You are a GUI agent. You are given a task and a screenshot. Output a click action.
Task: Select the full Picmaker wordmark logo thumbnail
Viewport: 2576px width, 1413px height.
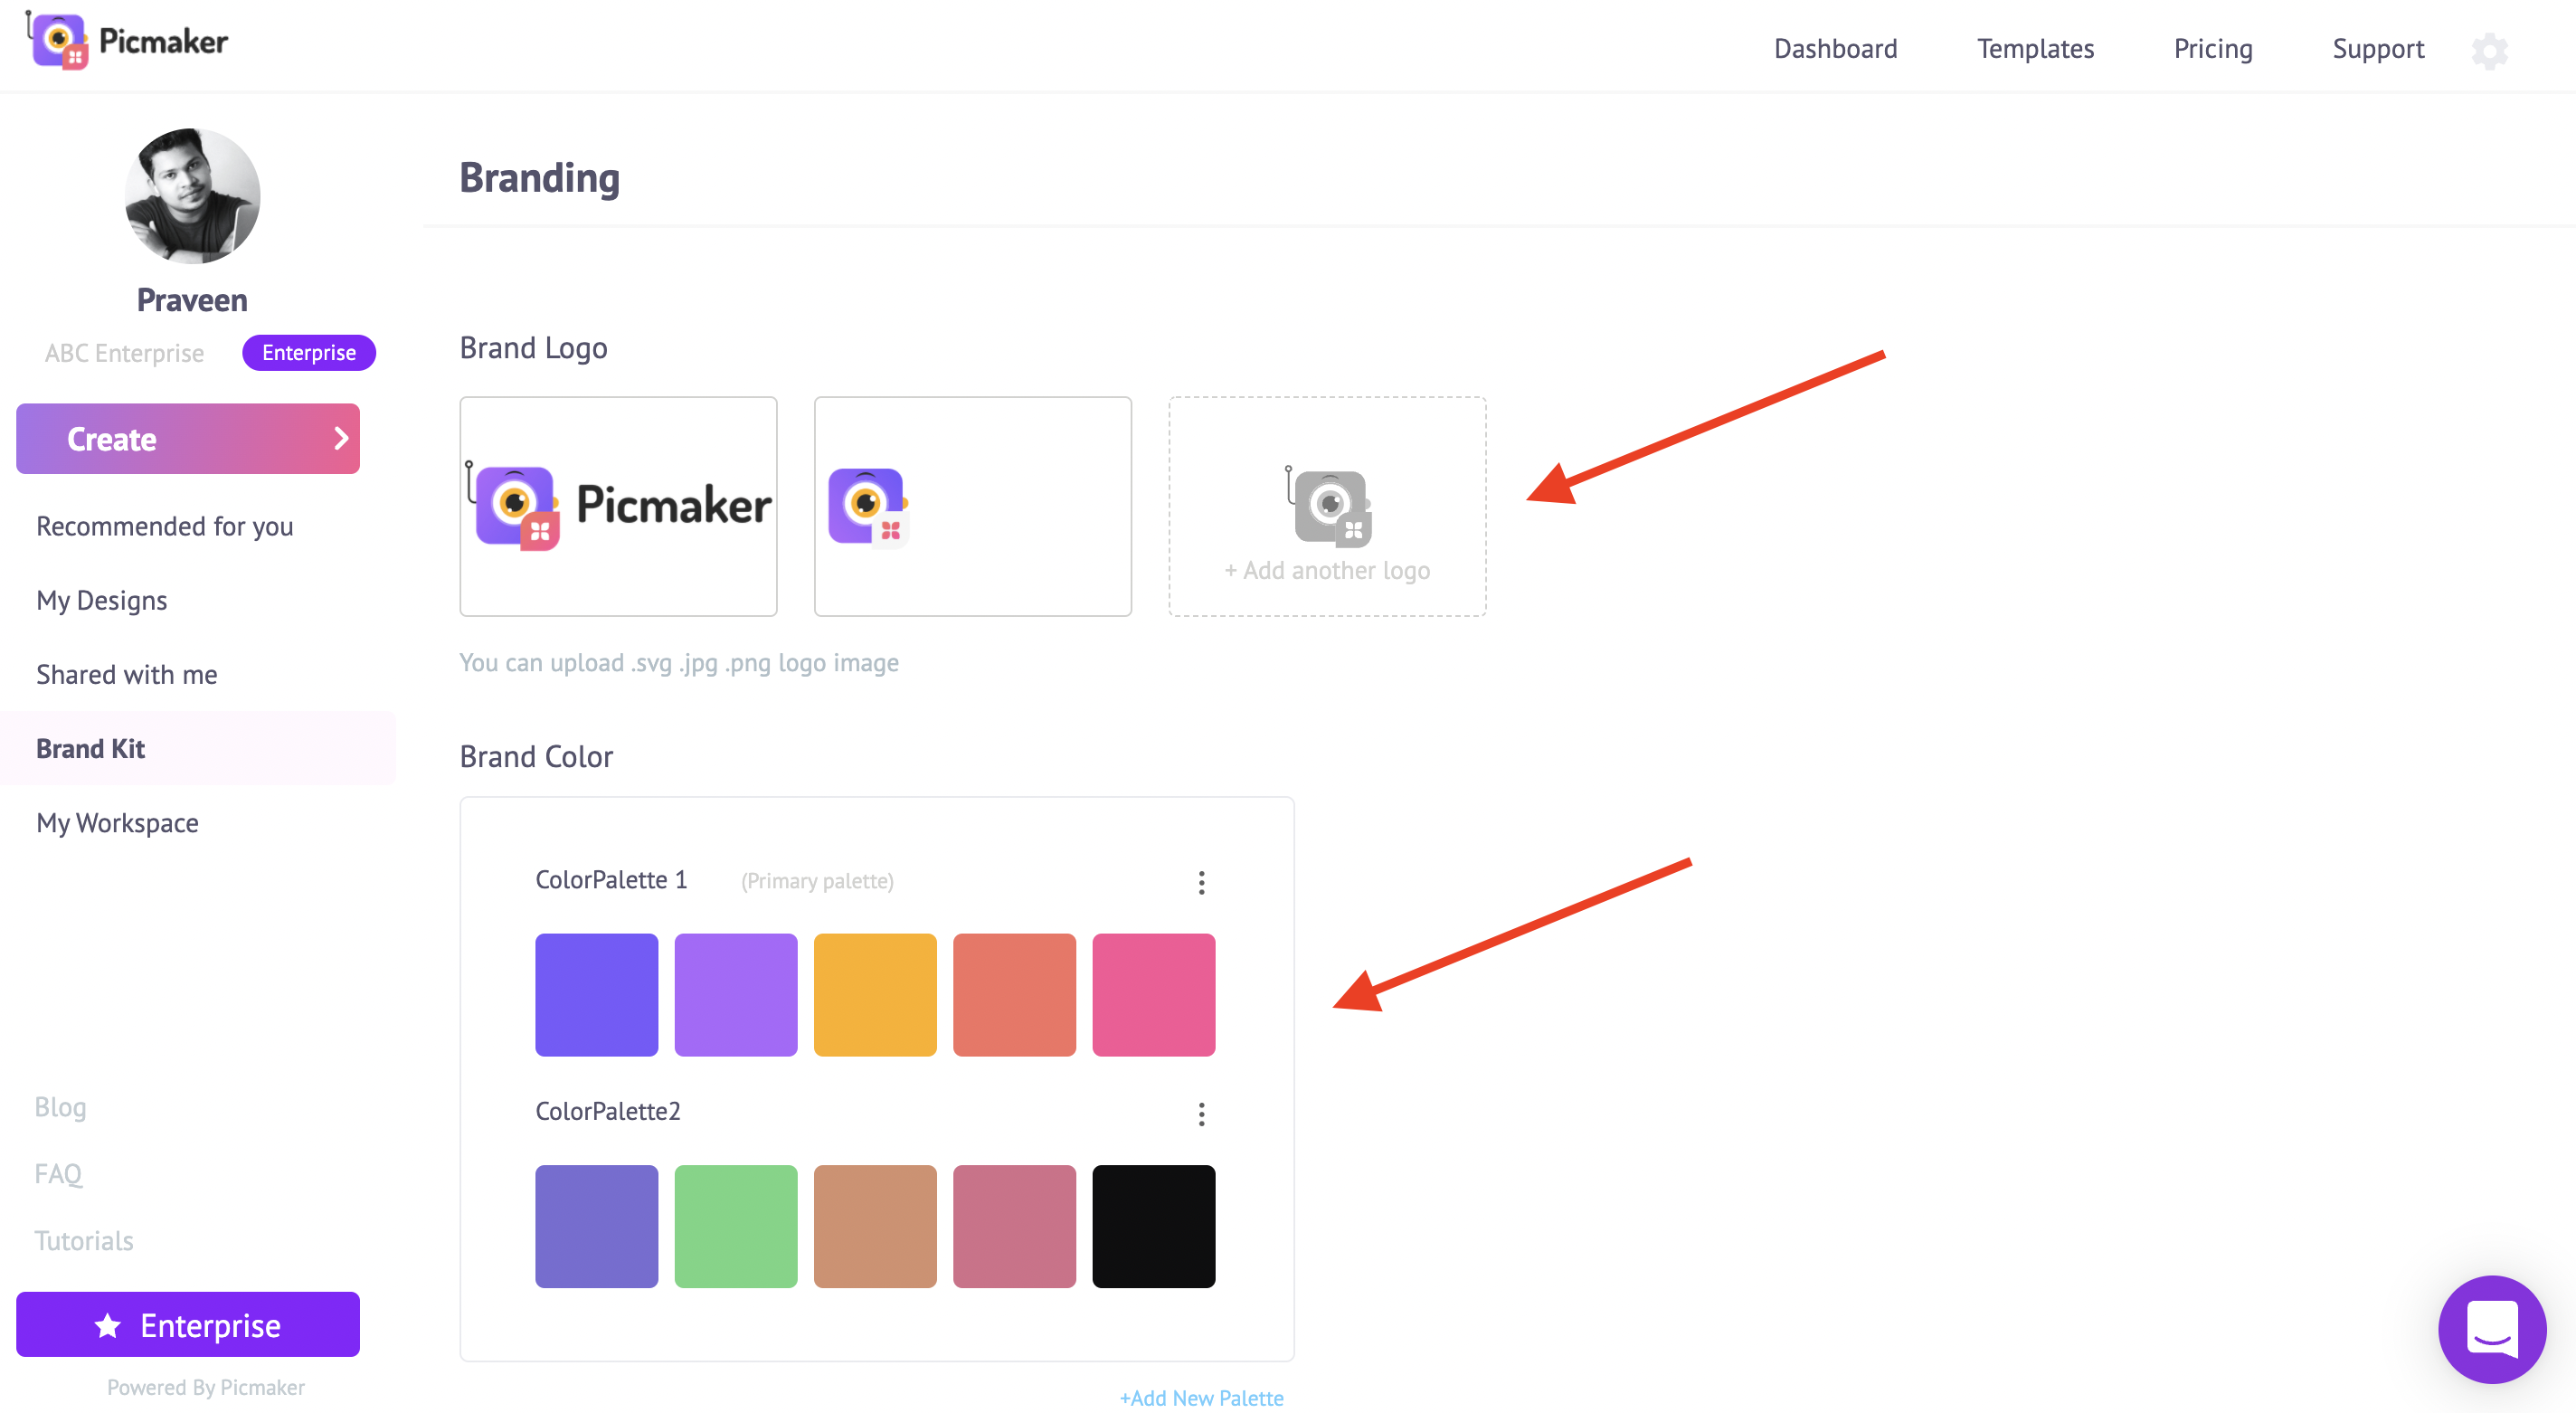coord(618,506)
